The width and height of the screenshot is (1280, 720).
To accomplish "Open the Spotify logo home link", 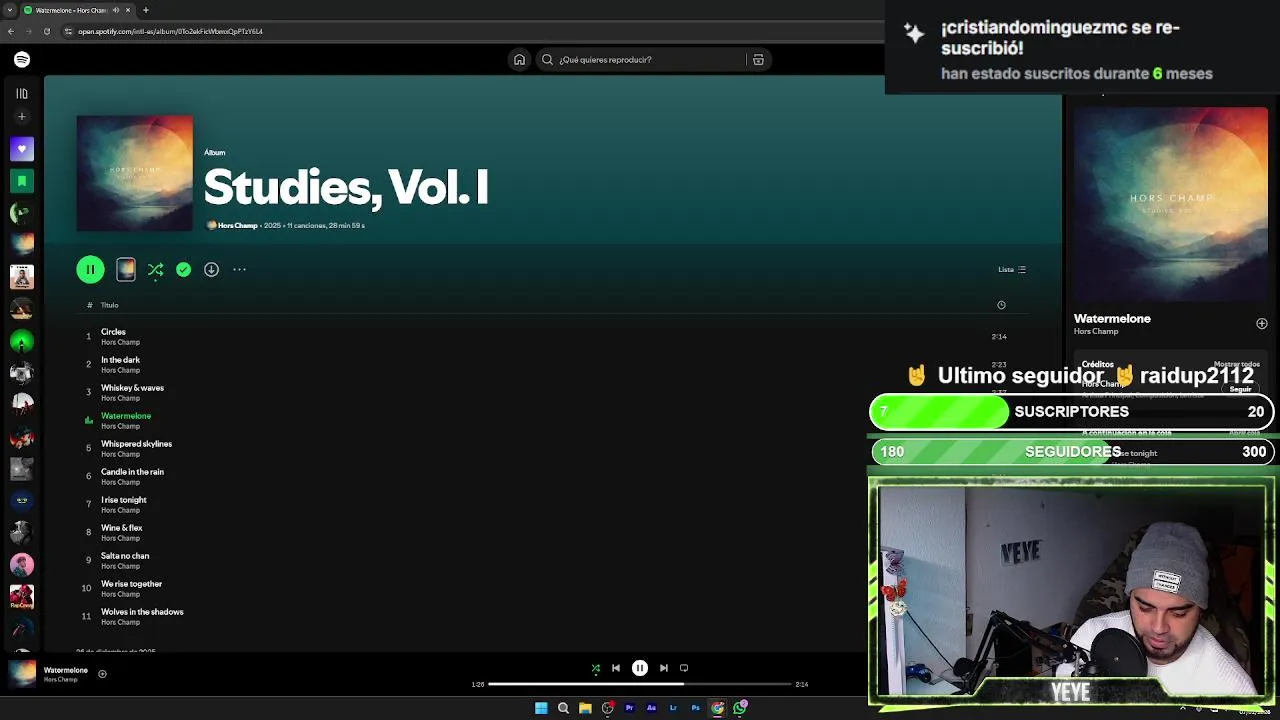I will [x=22, y=60].
